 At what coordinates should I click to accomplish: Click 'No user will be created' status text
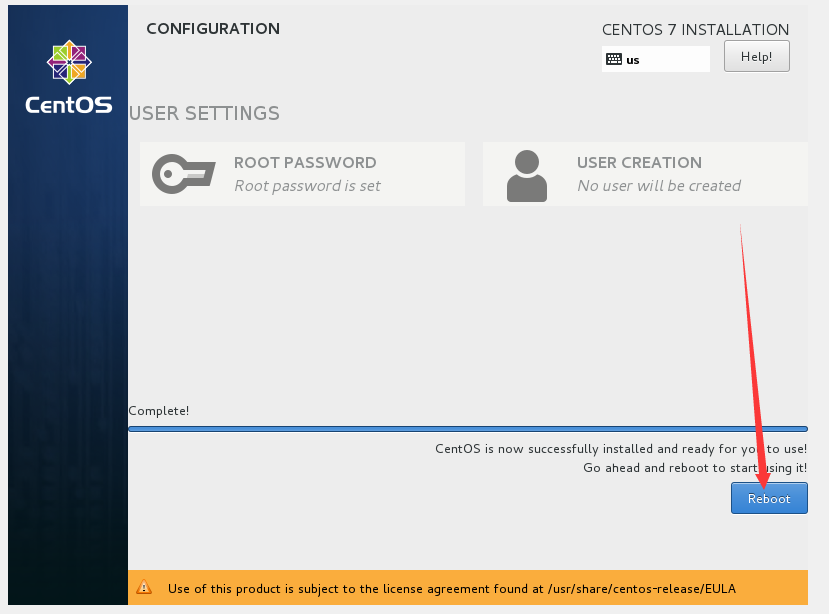click(659, 186)
